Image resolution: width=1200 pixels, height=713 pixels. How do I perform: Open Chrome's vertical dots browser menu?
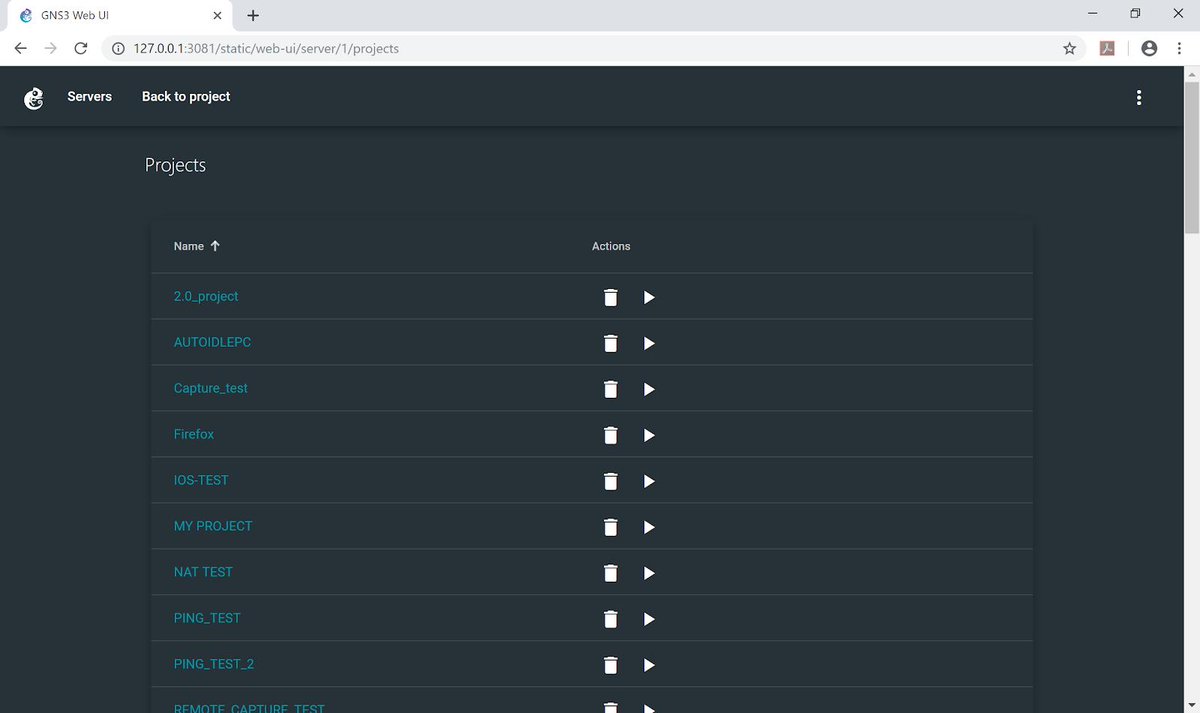pos(1179,47)
